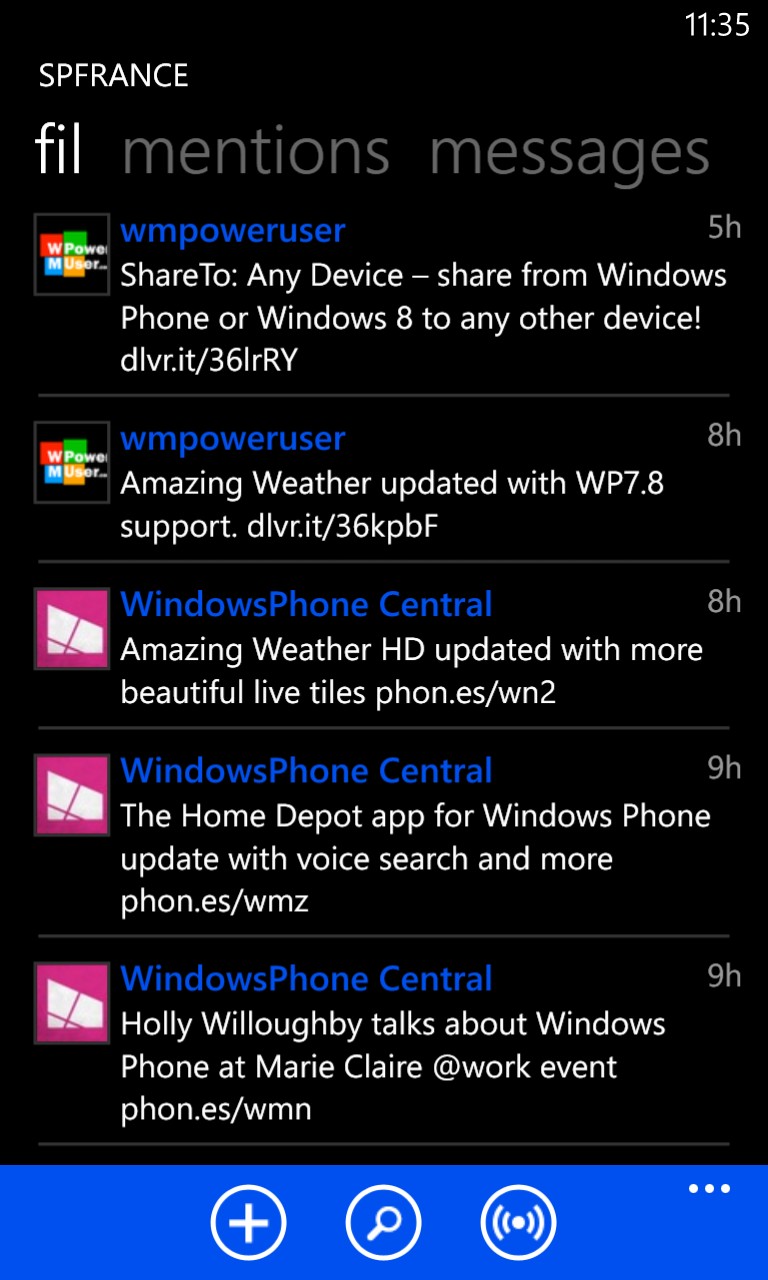
Task: Open the phon.es/wmn link
Action: click(216, 1109)
